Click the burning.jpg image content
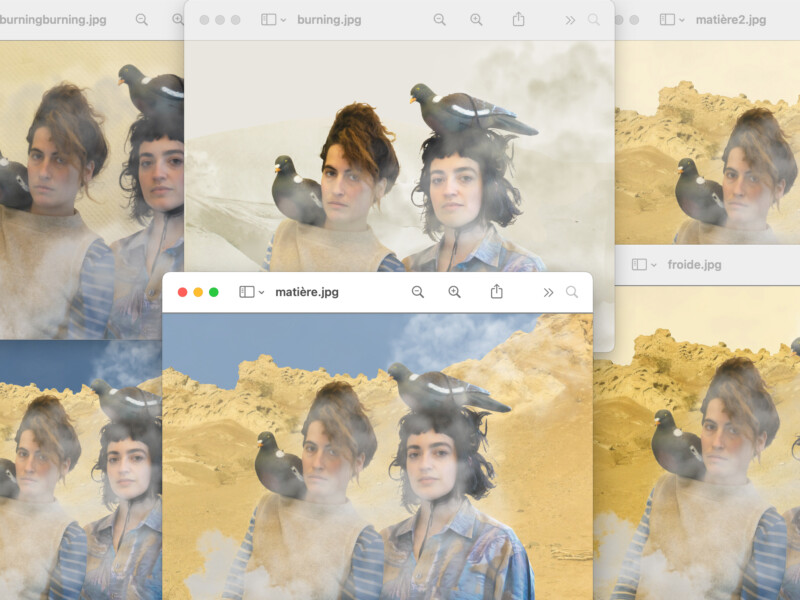 399,156
